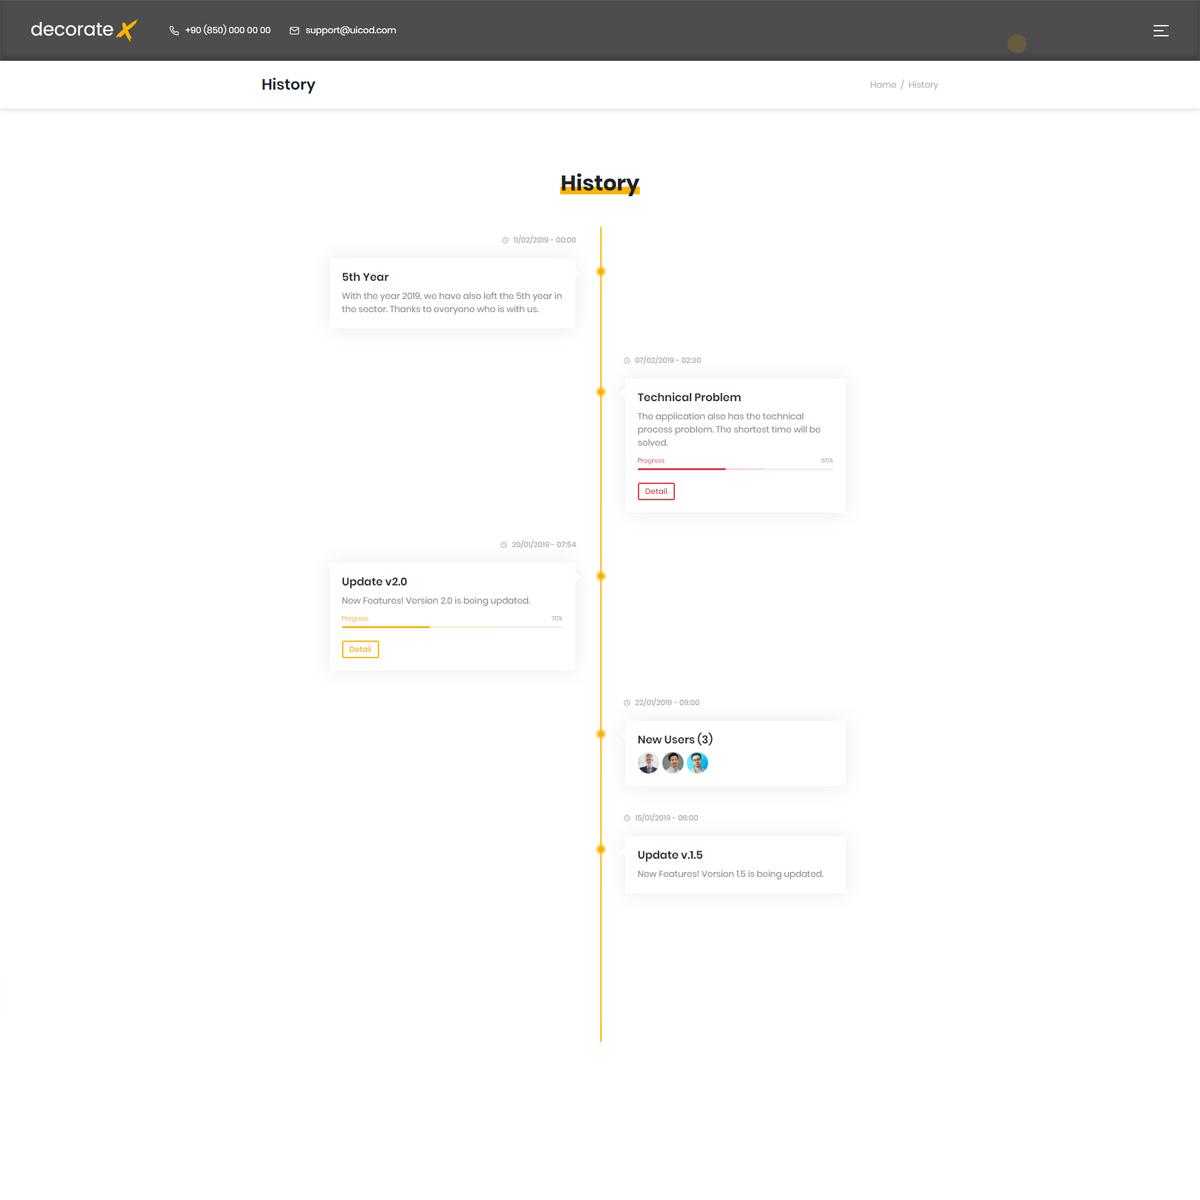Screen dimensions: 1200x1200
Task: Open the hamburger menu icon
Action: 1161,30
